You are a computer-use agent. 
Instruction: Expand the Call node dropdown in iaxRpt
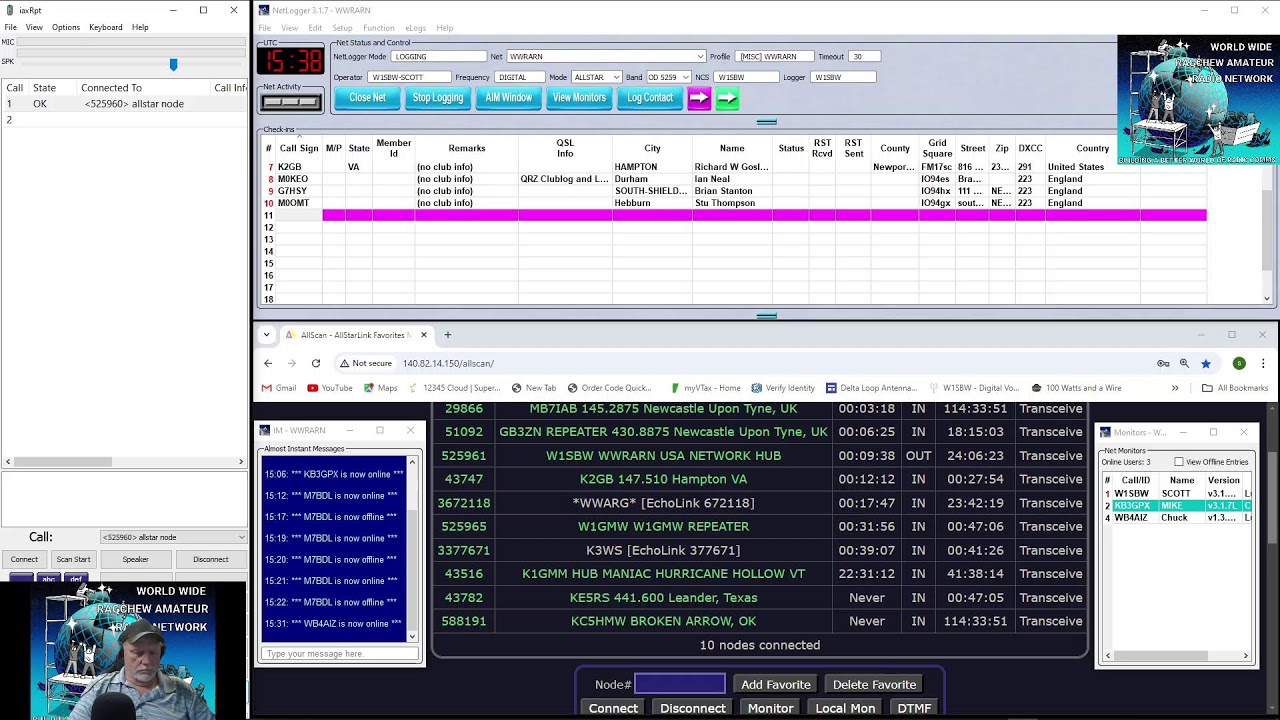click(172, 537)
